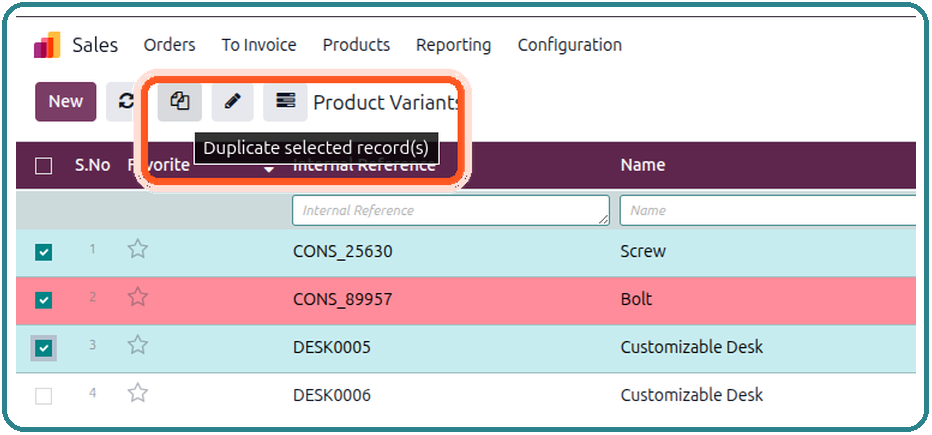Click the pencil edit icon button
The width and height of the screenshot is (932, 435).
[x=232, y=102]
